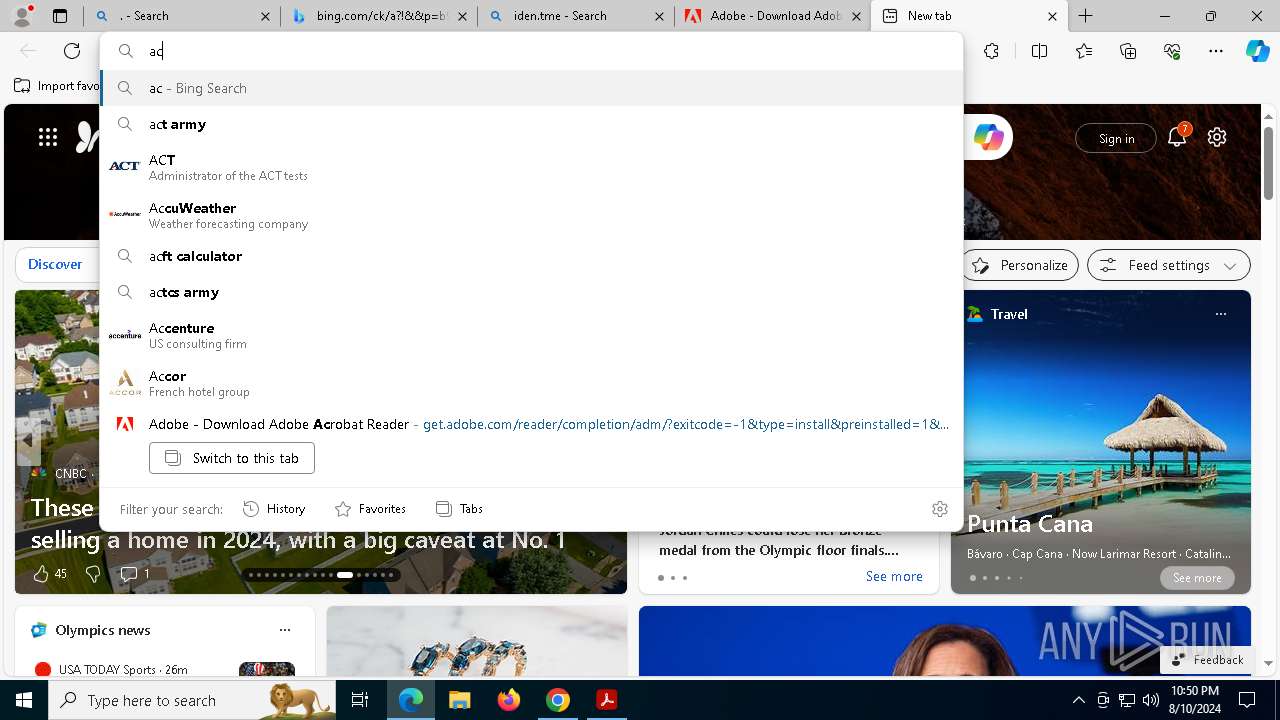Open File Explorer from taskbar

click(459, 700)
